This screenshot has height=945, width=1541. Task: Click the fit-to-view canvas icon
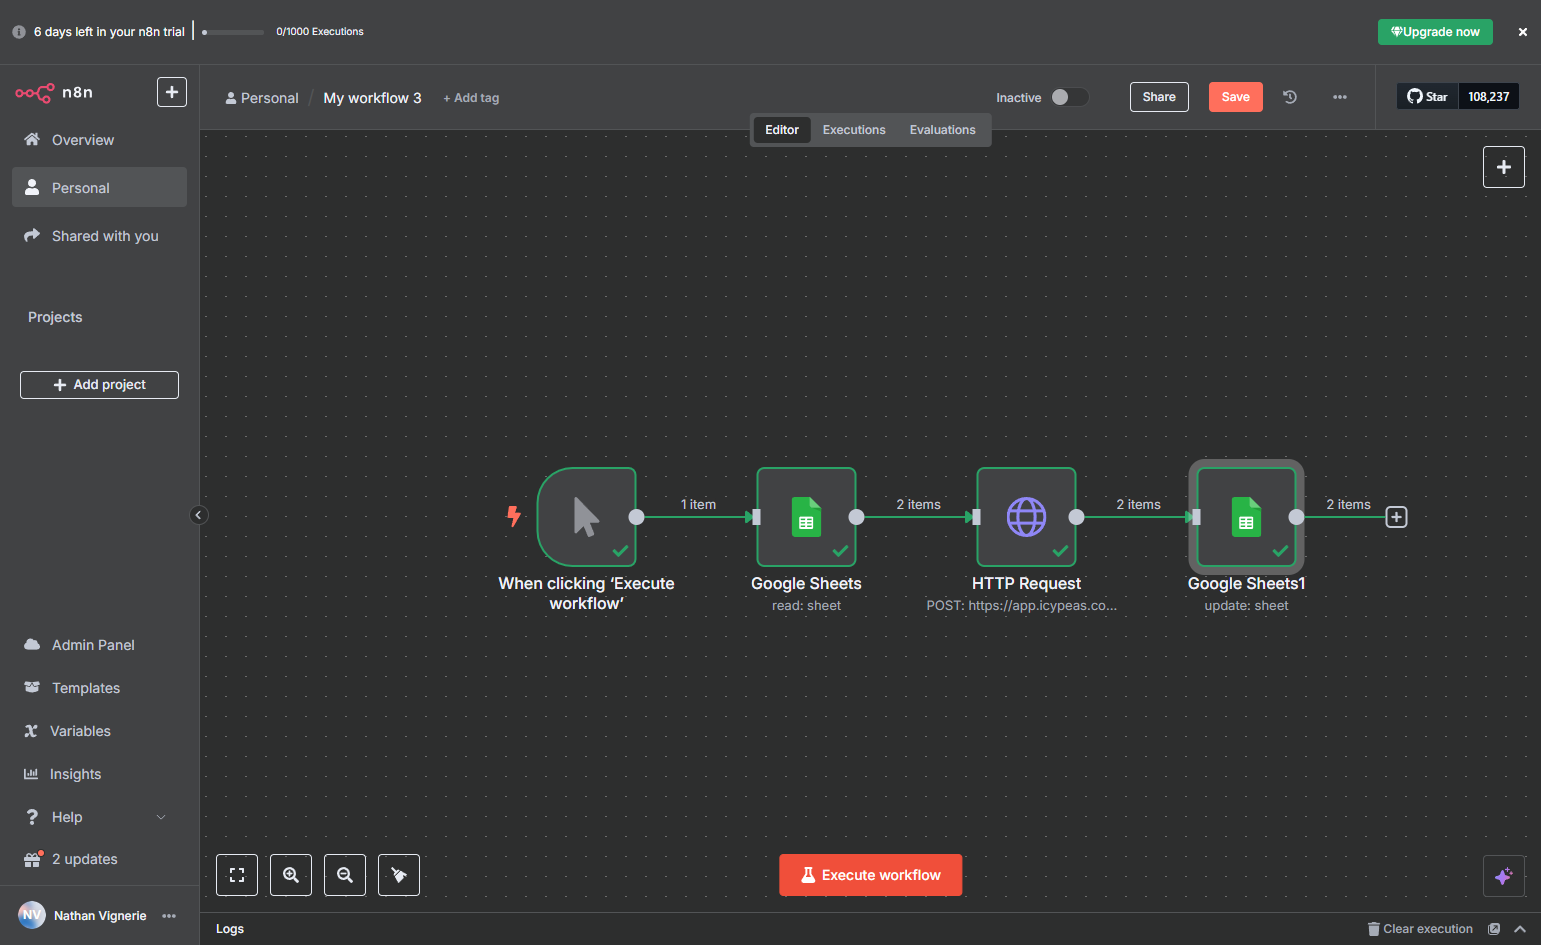(237, 875)
